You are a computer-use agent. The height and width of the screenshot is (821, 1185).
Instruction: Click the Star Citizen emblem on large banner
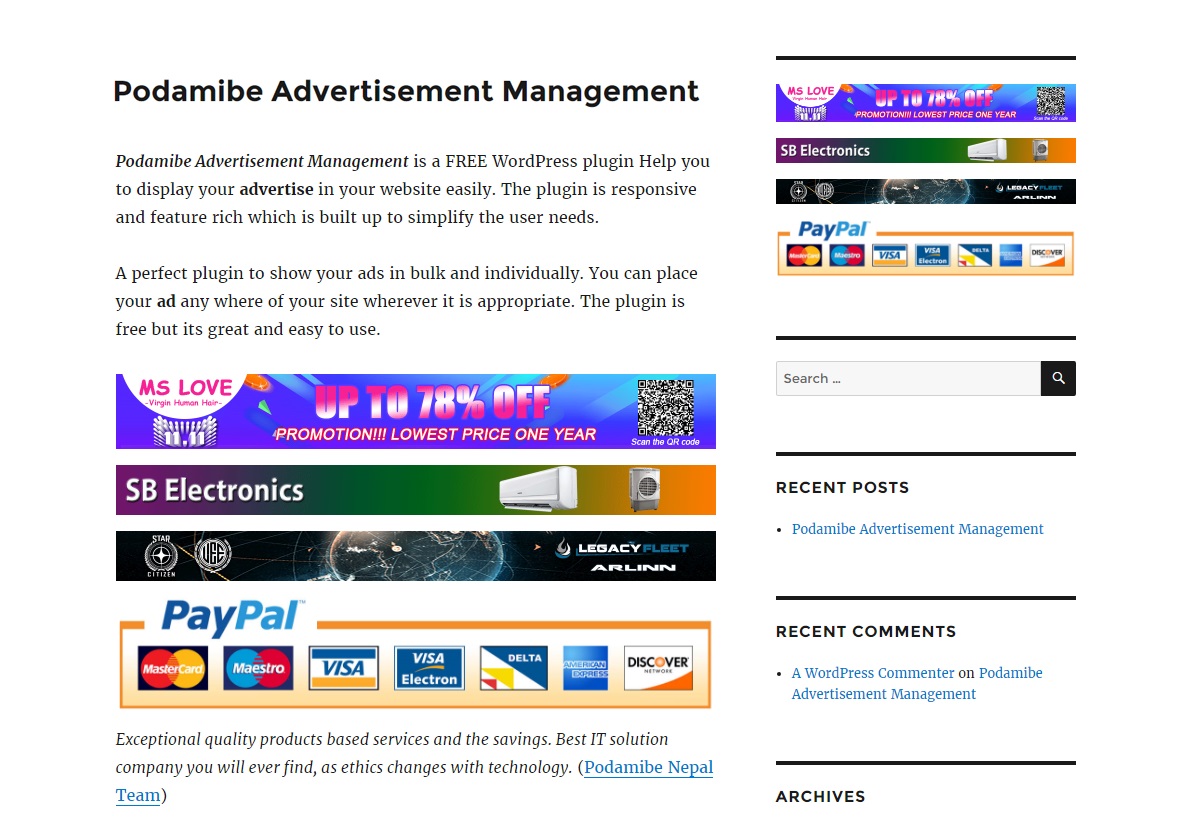tap(161, 556)
